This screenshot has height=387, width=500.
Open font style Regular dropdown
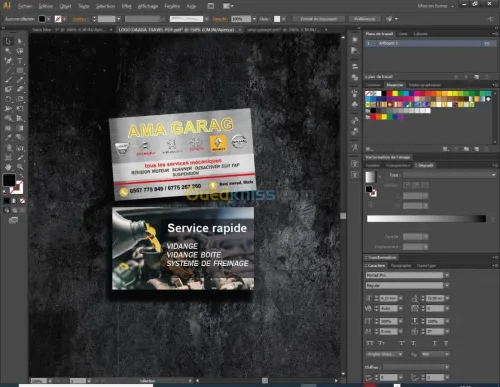coord(447,285)
